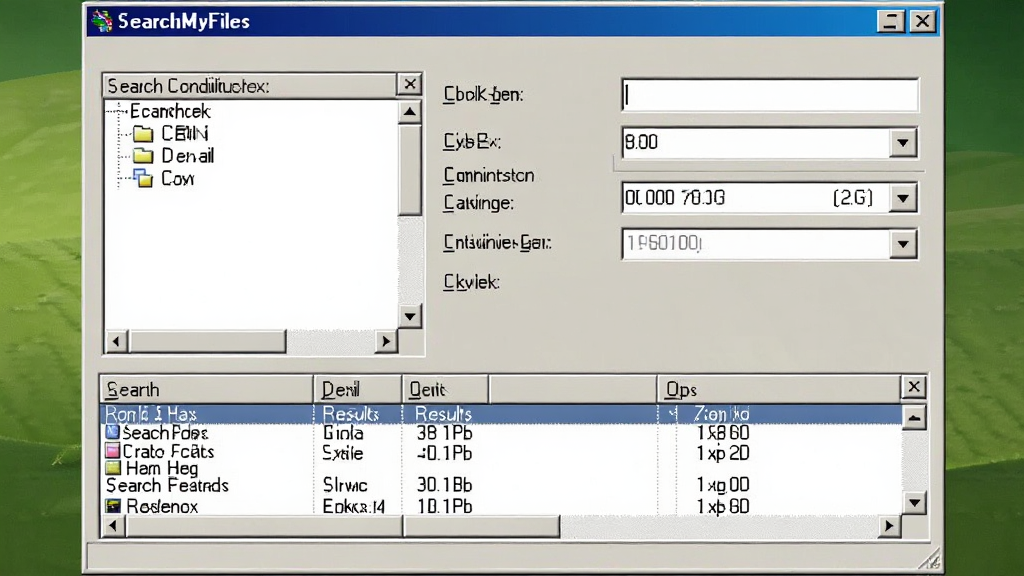
Task: Click the tree panel scroll down arrow
Action: click(x=409, y=317)
